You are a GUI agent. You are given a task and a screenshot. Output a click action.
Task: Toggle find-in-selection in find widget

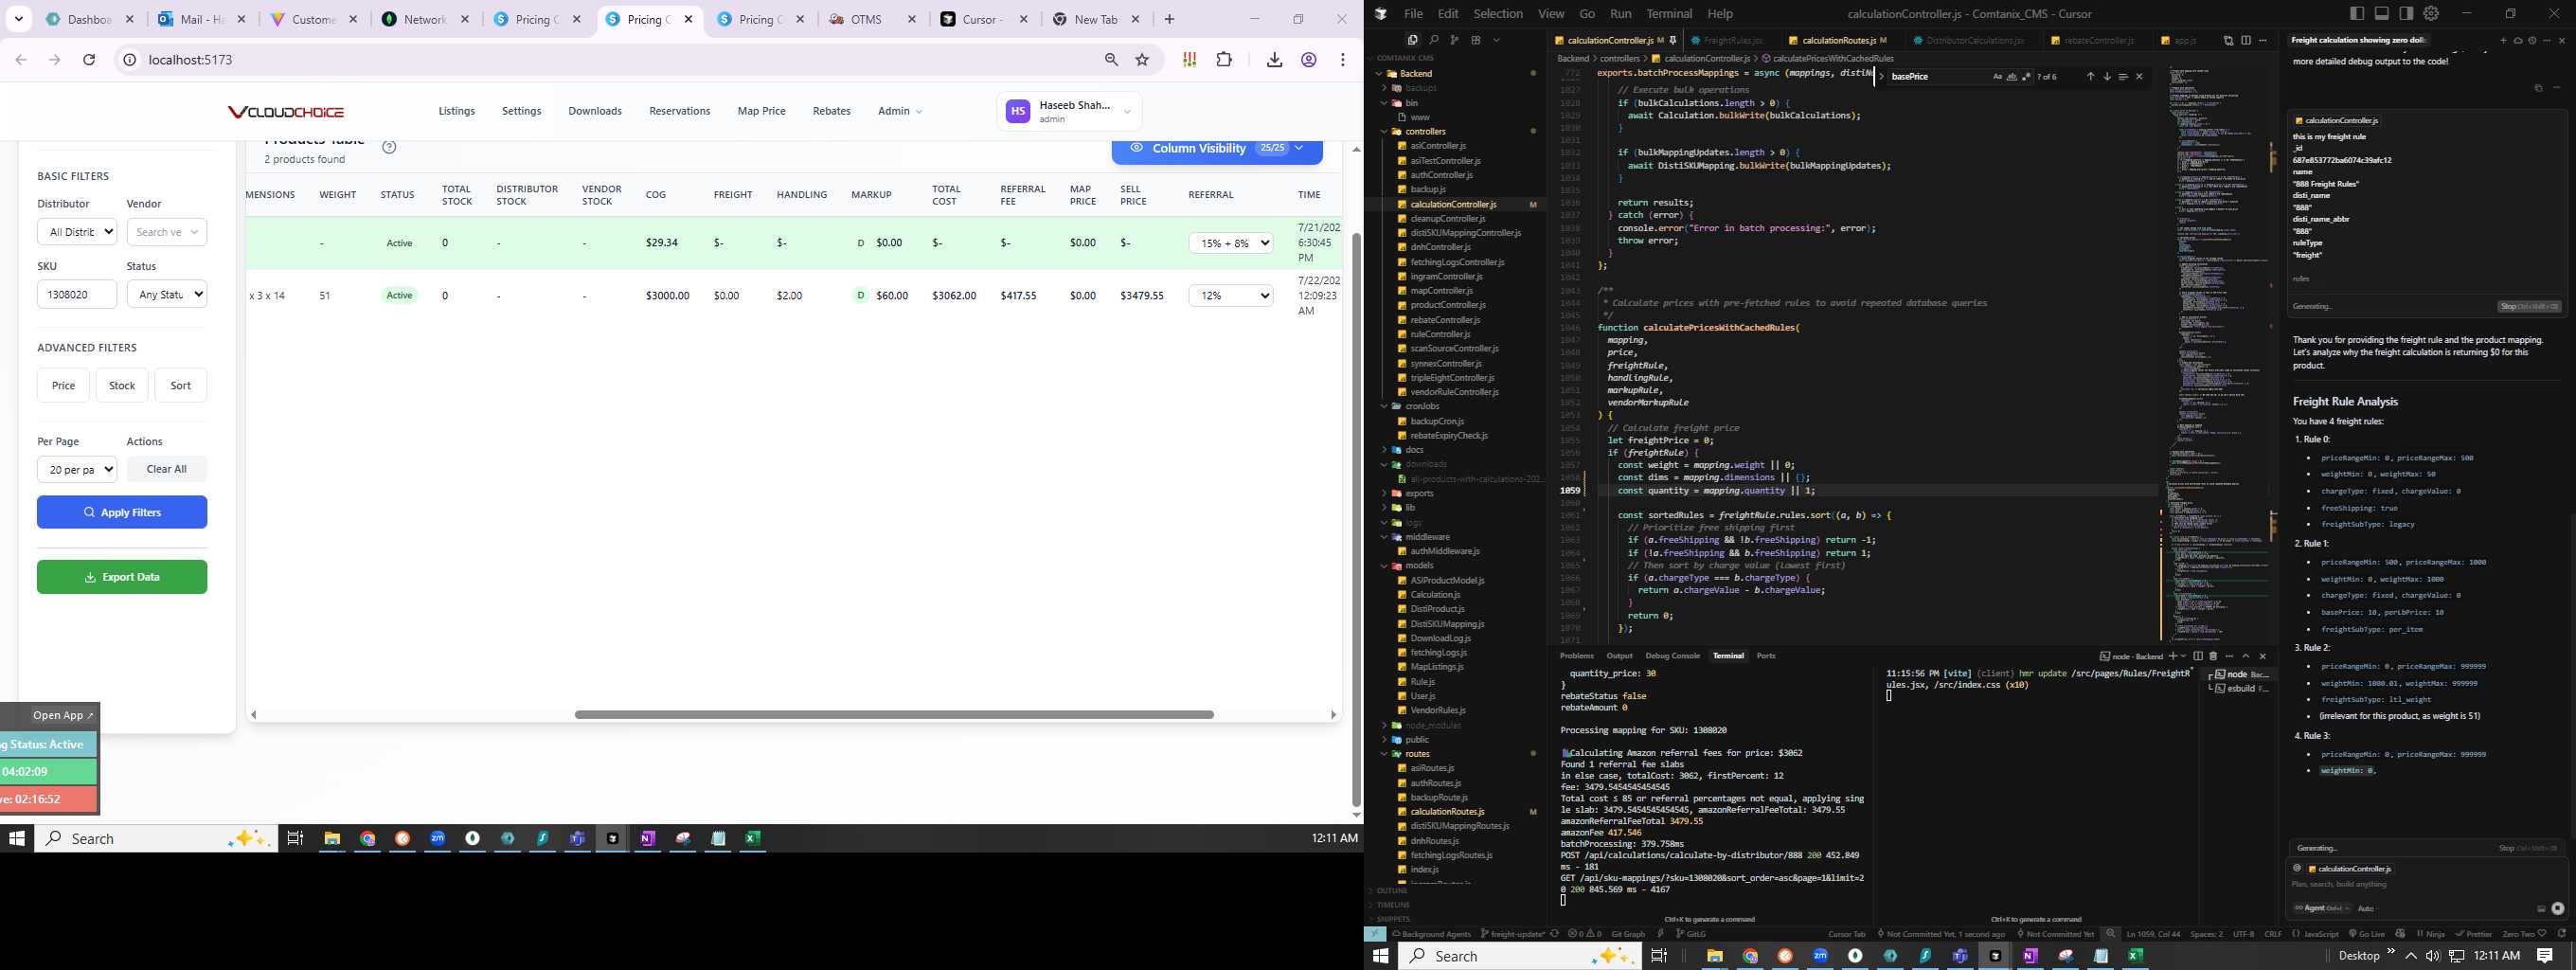2123,77
